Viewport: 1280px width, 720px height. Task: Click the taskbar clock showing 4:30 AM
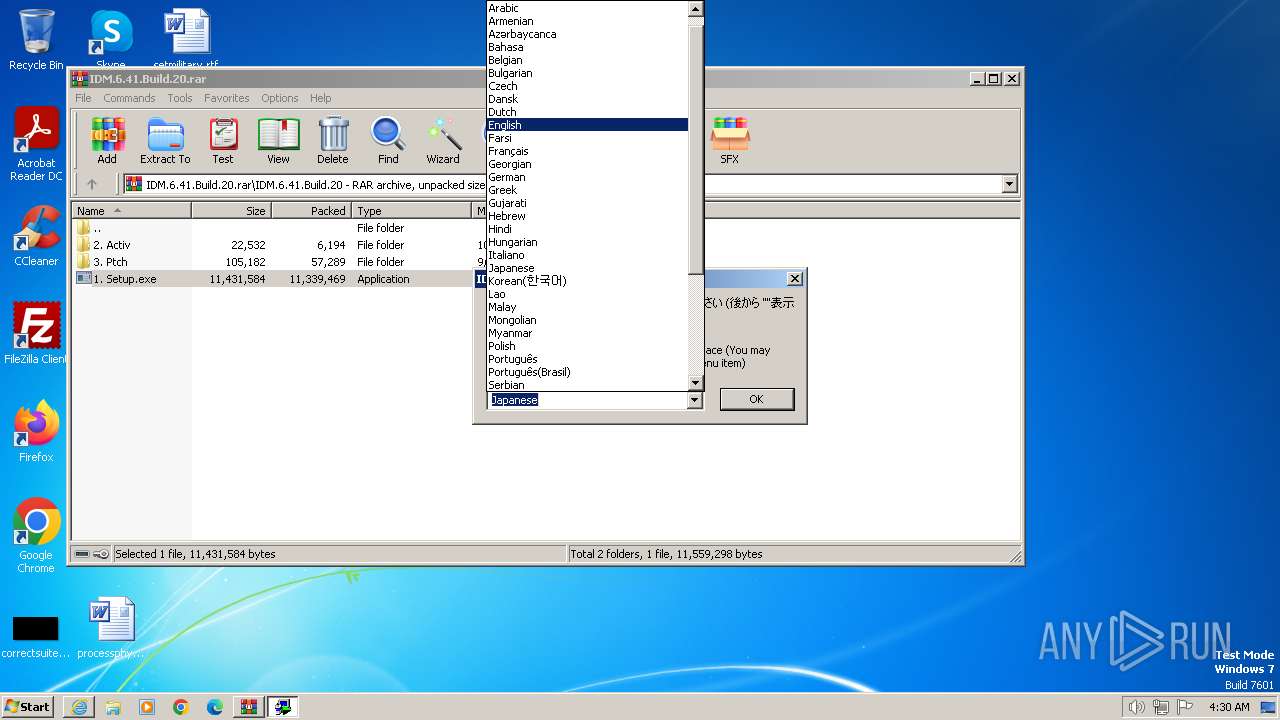click(1229, 707)
